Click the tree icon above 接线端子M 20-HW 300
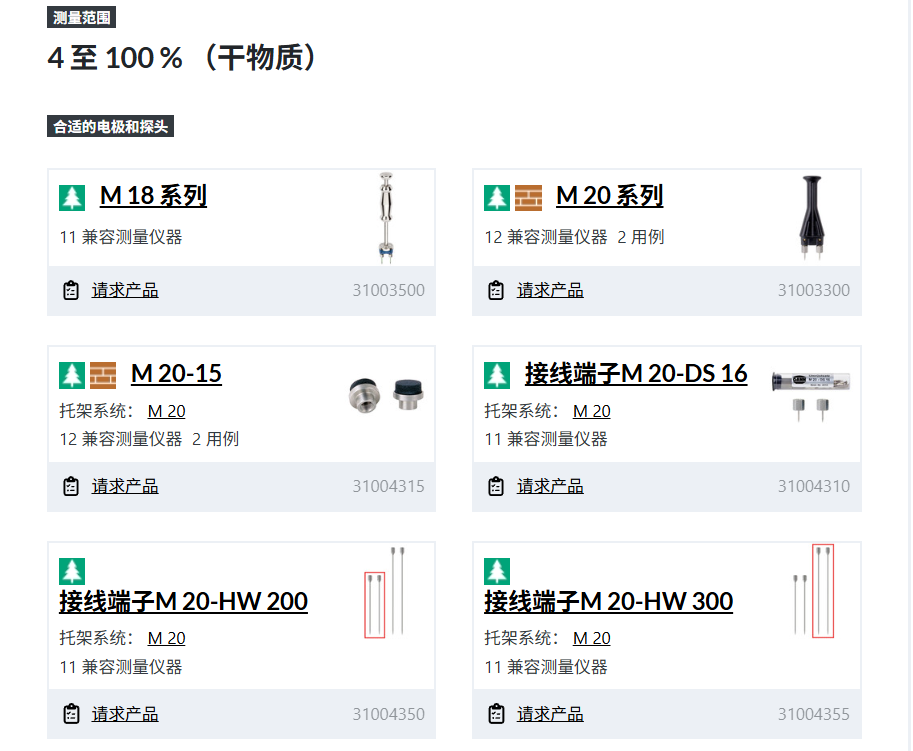Screen dimensions: 913x751 [x=497, y=571]
